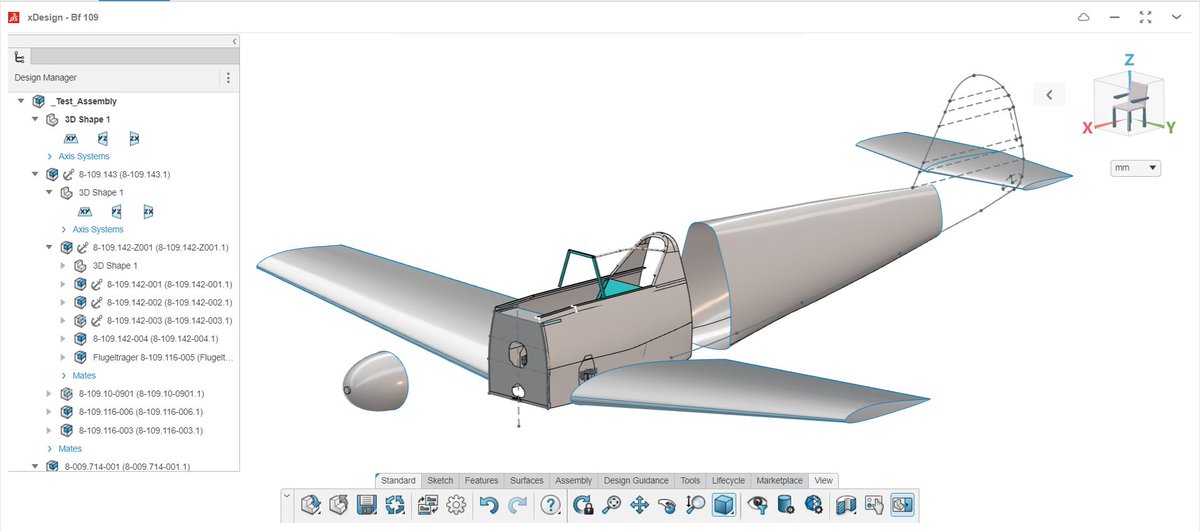Click the gray cube icon left of Save
The width and height of the screenshot is (1200, 531).
[339, 505]
